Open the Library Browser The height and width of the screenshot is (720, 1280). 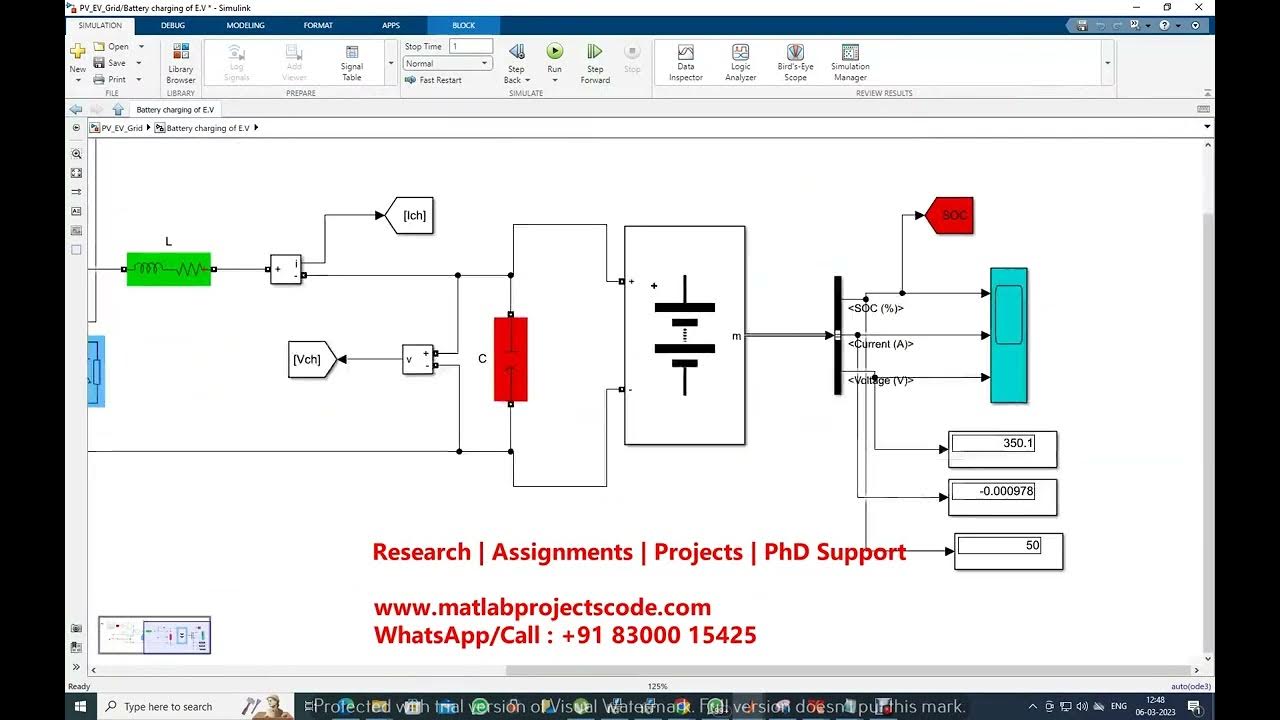tap(181, 63)
